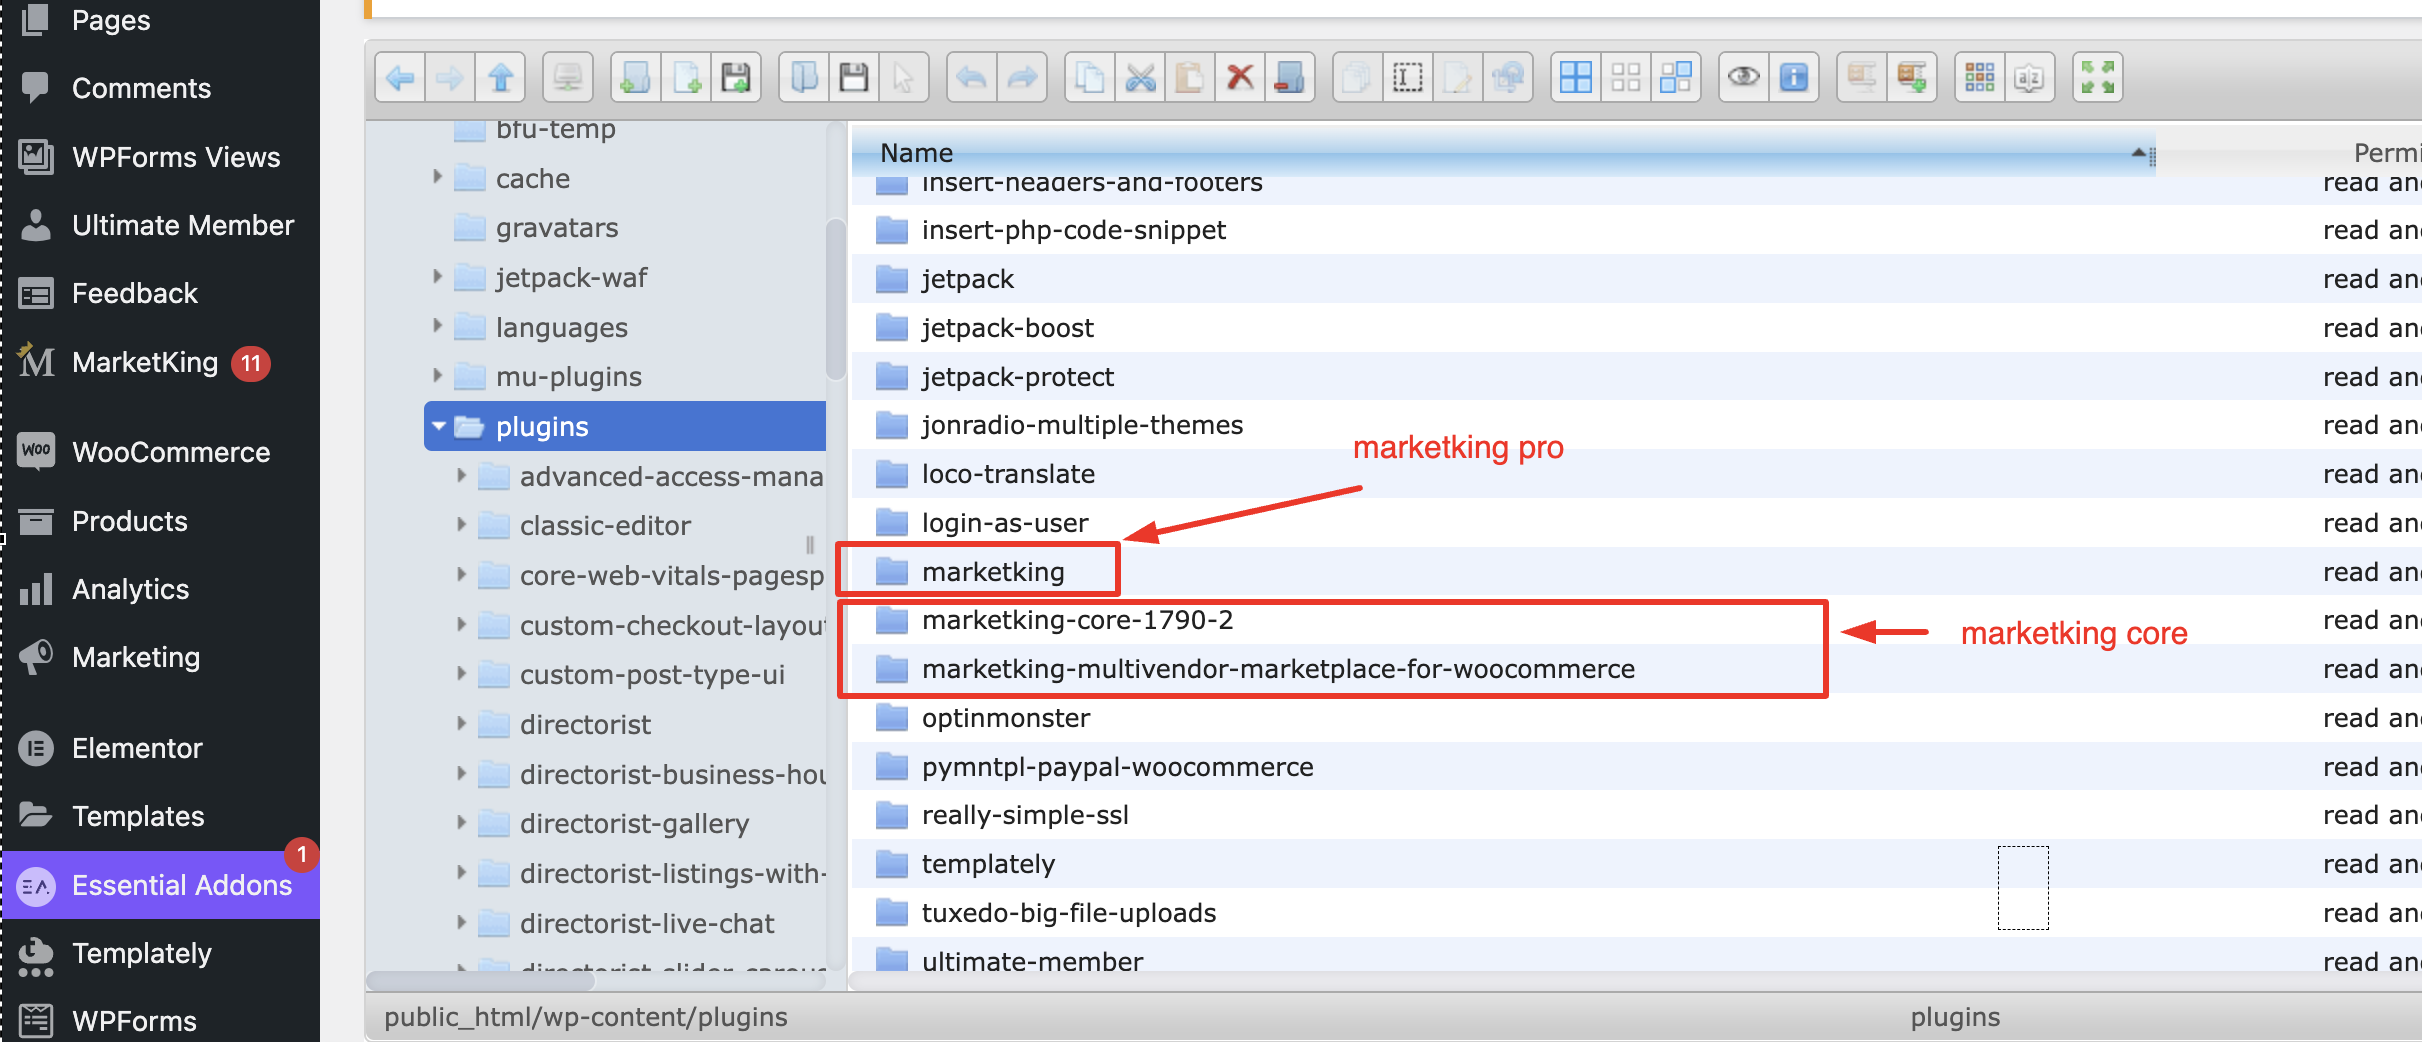The image size is (2422, 1042).
Task: Click the icons view grid button
Action: (x=1980, y=77)
